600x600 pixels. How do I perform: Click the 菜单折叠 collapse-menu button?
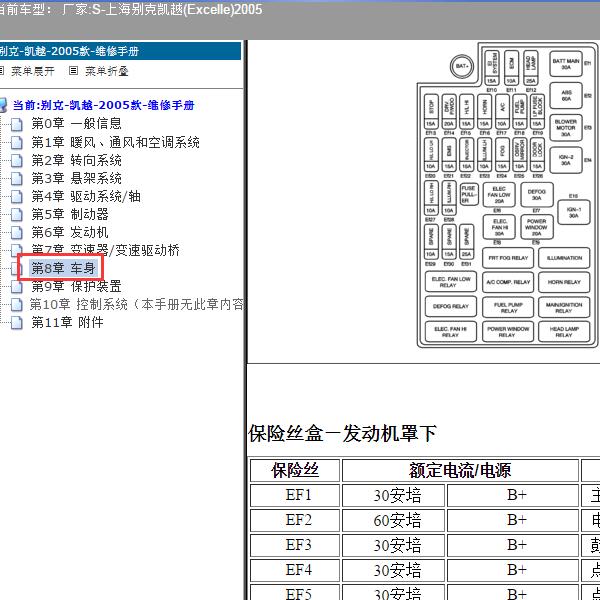pyautogui.click(x=106, y=71)
